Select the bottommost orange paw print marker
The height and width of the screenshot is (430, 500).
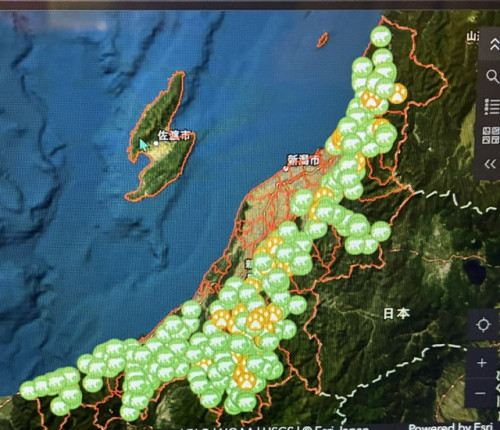(245, 378)
